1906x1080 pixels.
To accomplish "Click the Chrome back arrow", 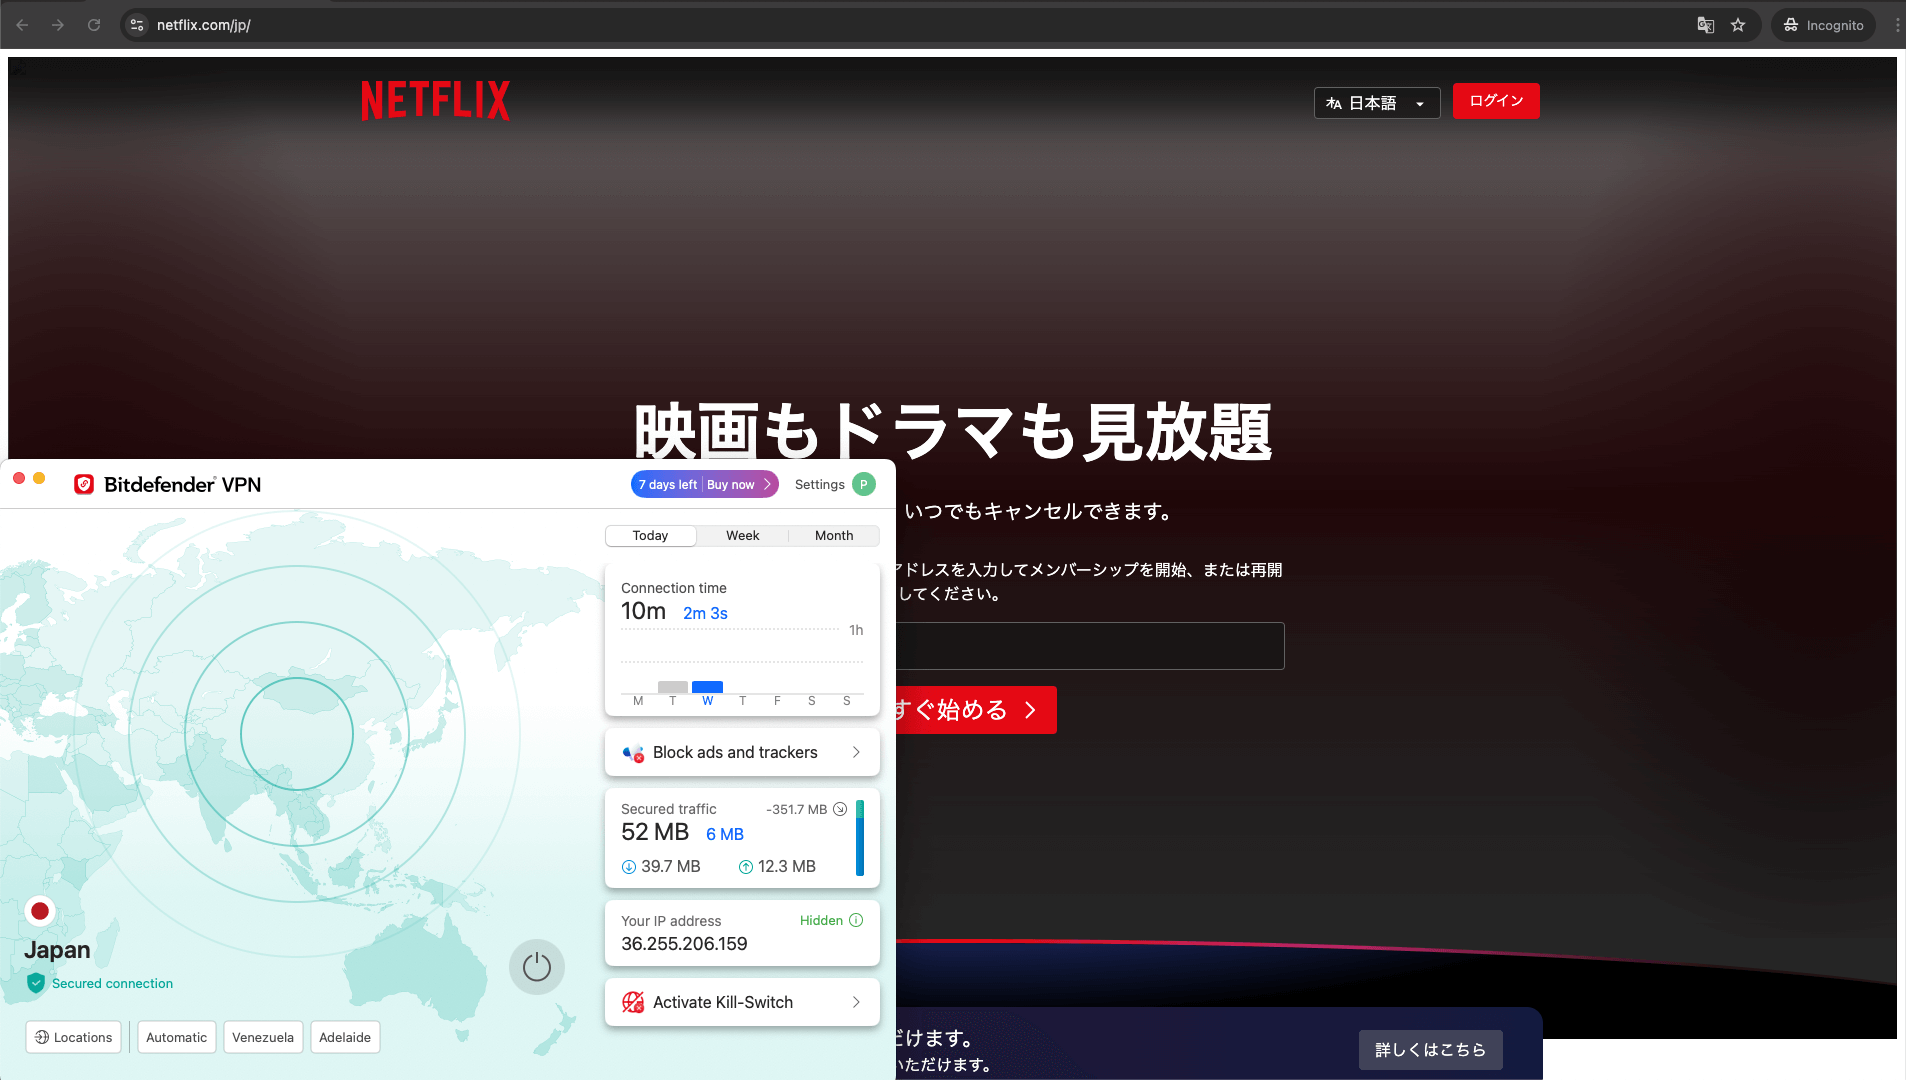I will (22, 25).
